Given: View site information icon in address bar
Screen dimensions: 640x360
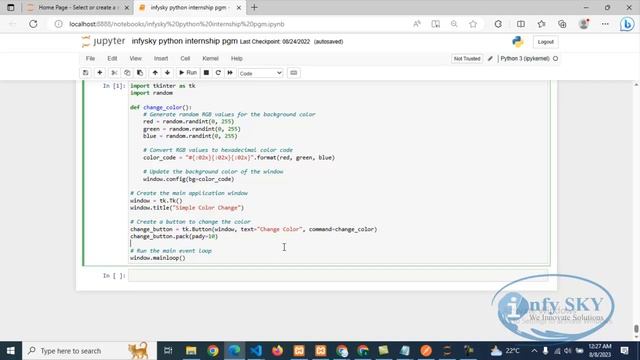Looking at the screenshot, I should (x=58, y=24).
